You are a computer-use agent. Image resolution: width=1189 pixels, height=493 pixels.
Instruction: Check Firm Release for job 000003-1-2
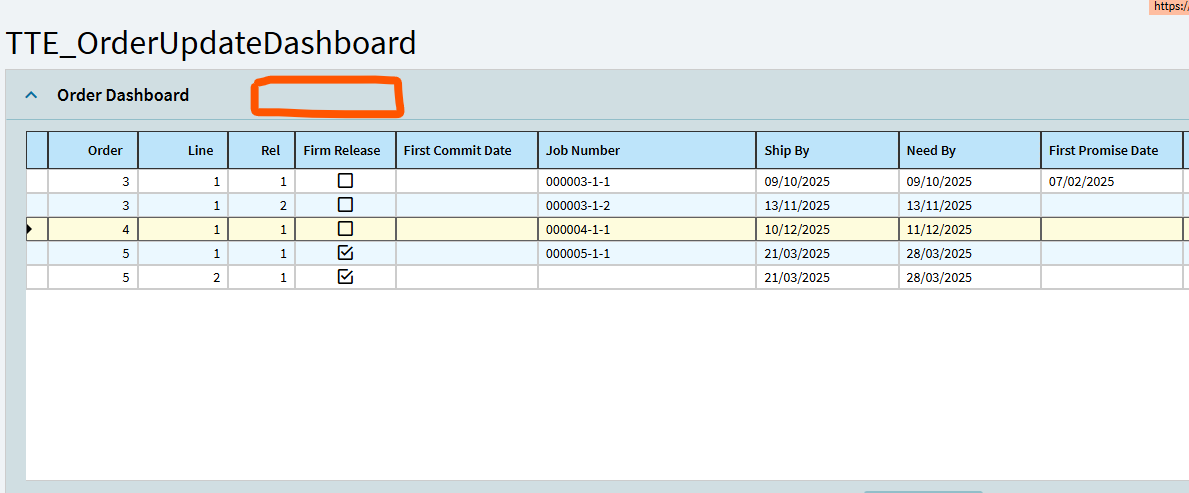(345, 205)
